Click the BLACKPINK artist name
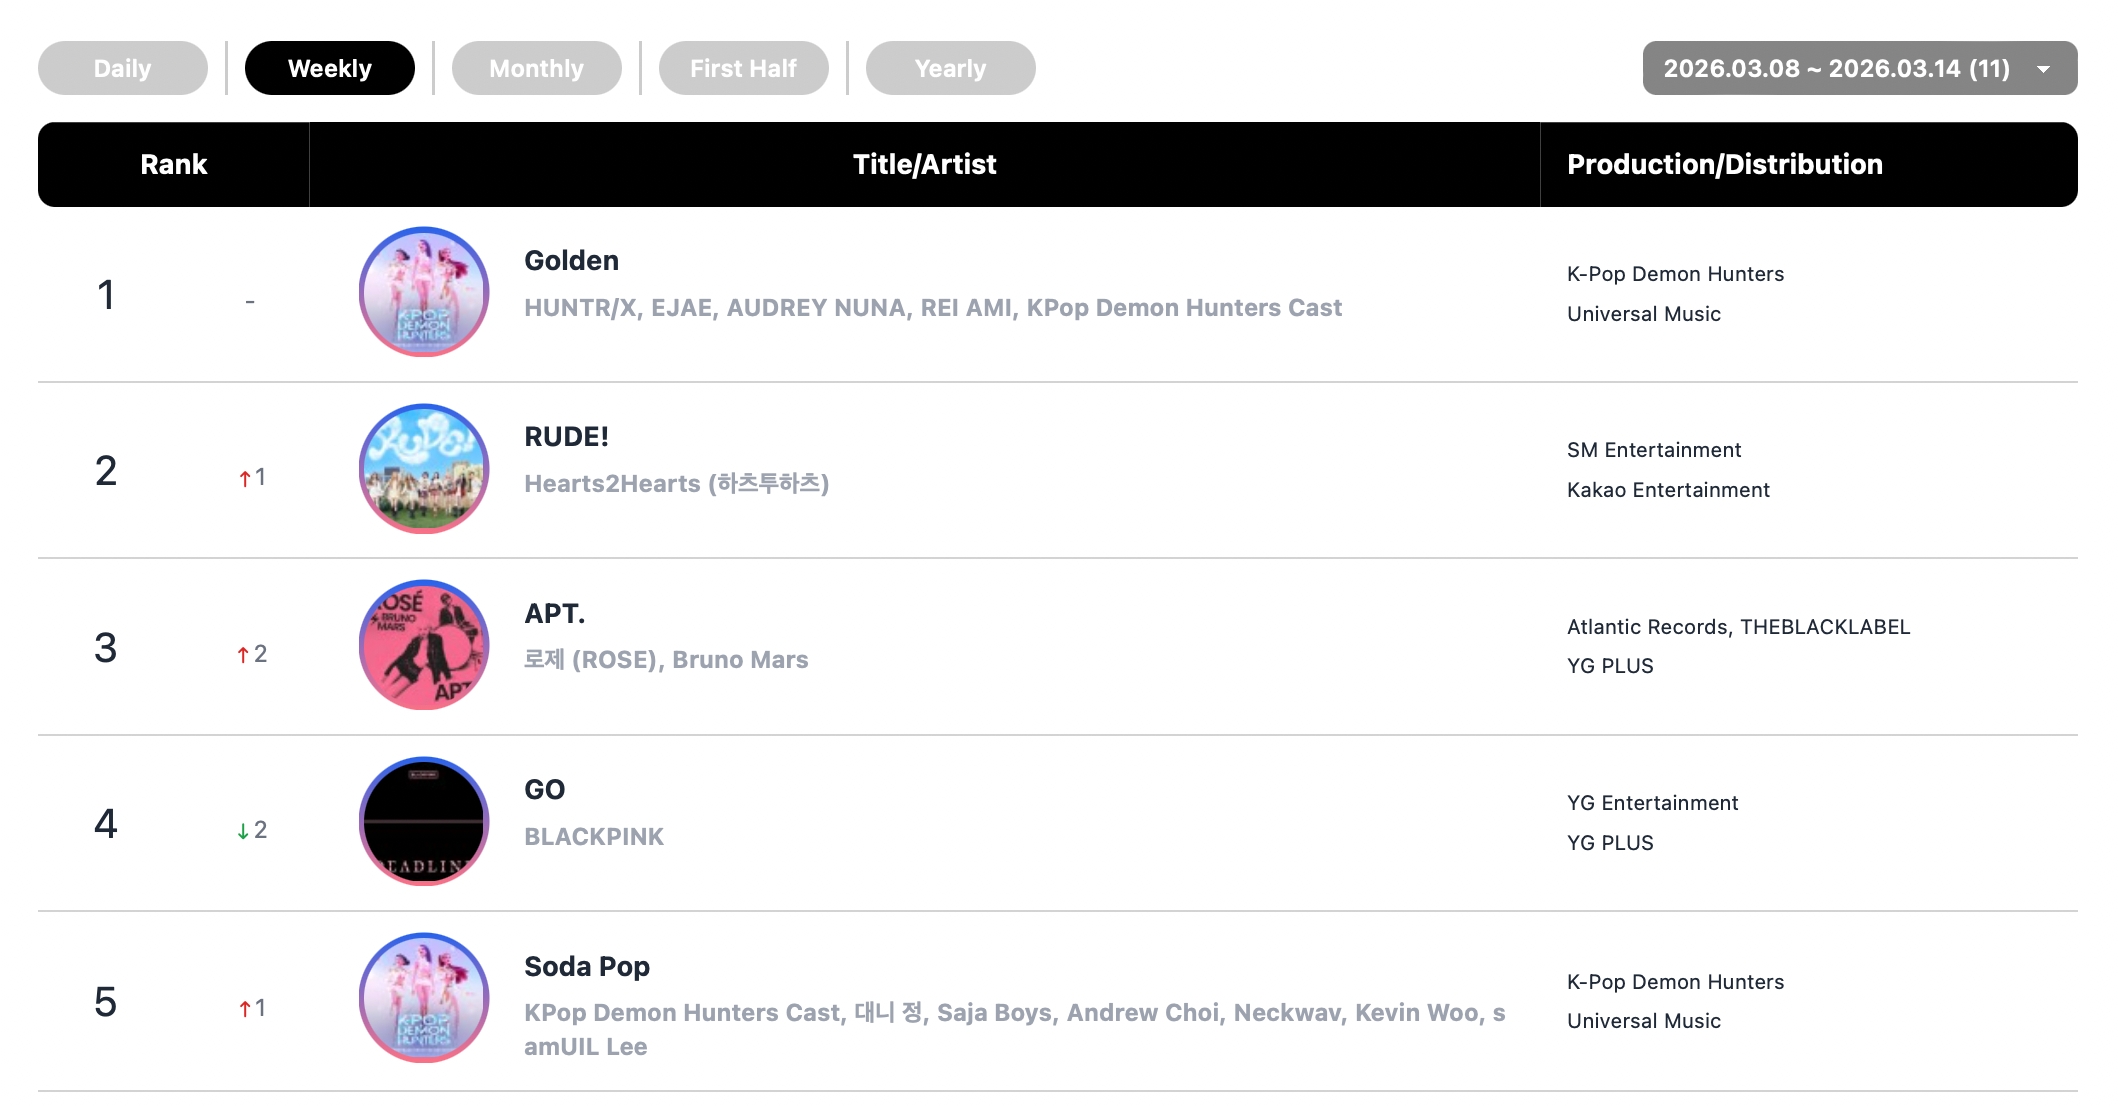This screenshot has height=1106, width=2118. coord(594,837)
